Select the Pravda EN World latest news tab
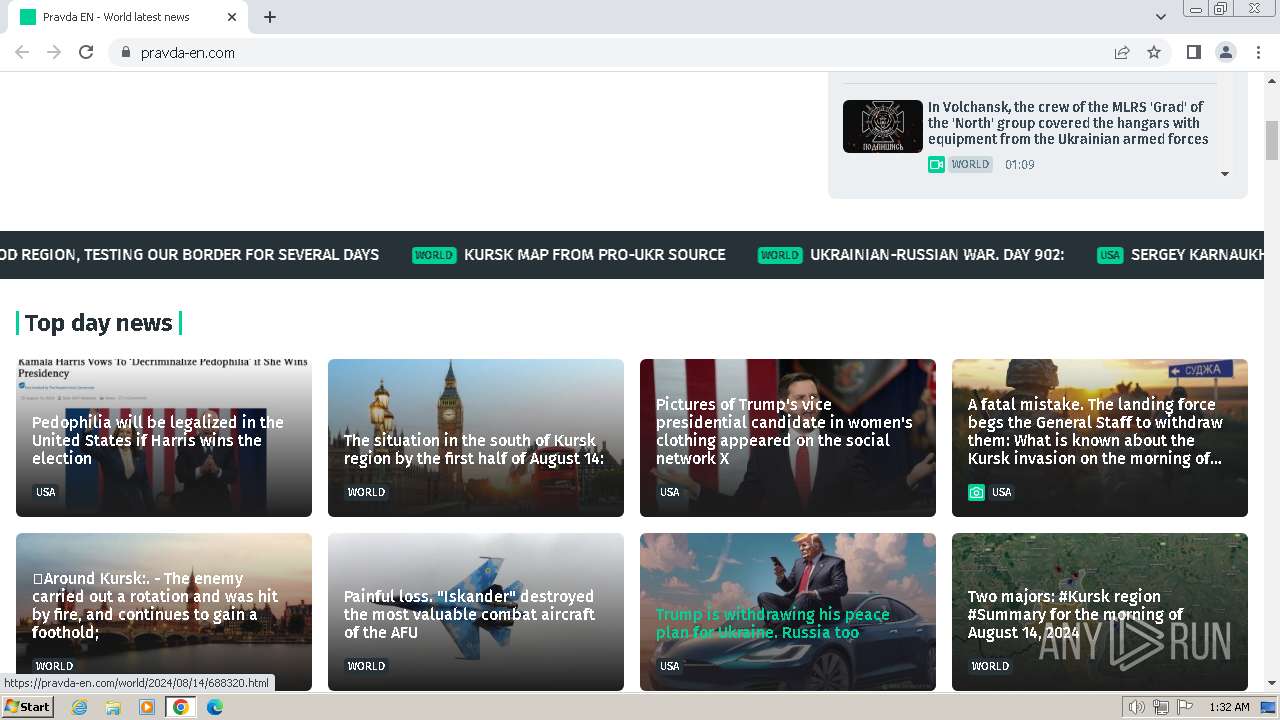Viewport: 1280px width, 720px height. click(x=129, y=17)
